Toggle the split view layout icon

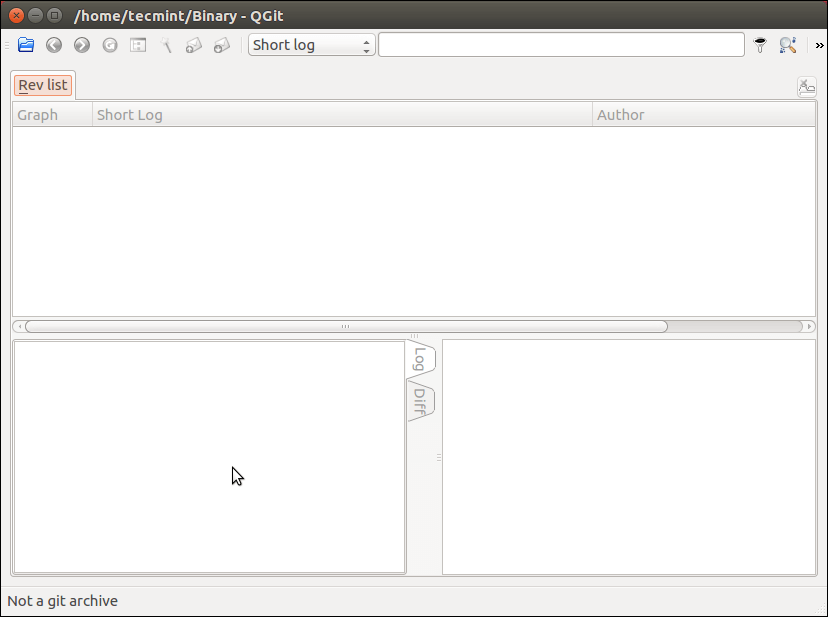tap(137, 44)
